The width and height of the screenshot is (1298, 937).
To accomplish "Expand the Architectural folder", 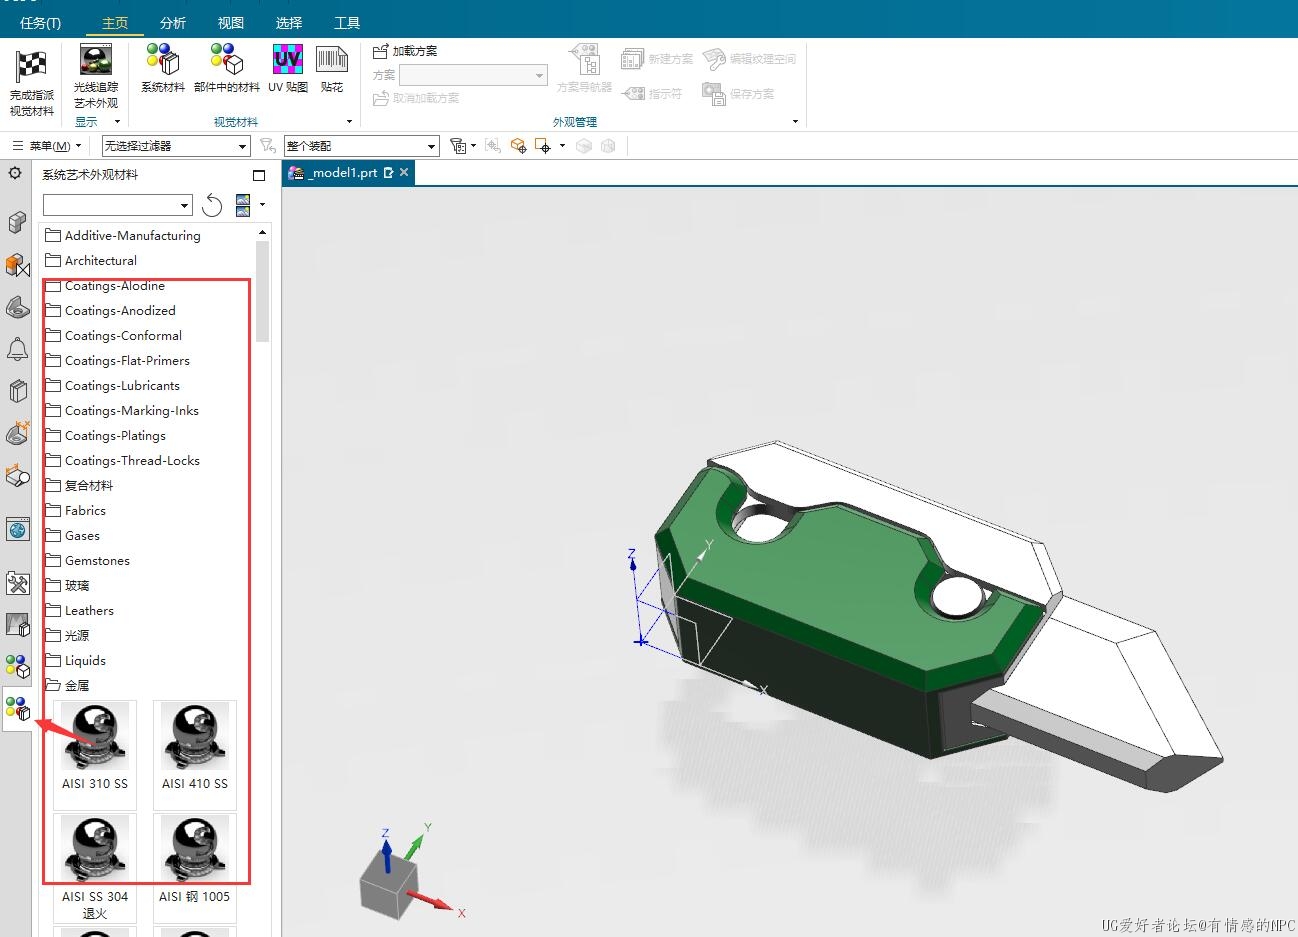I will click(91, 260).
